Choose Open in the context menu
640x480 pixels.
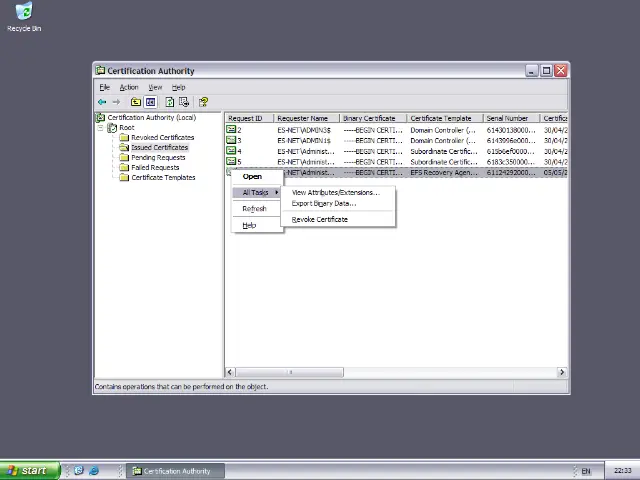pyautogui.click(x=258, y=177)
